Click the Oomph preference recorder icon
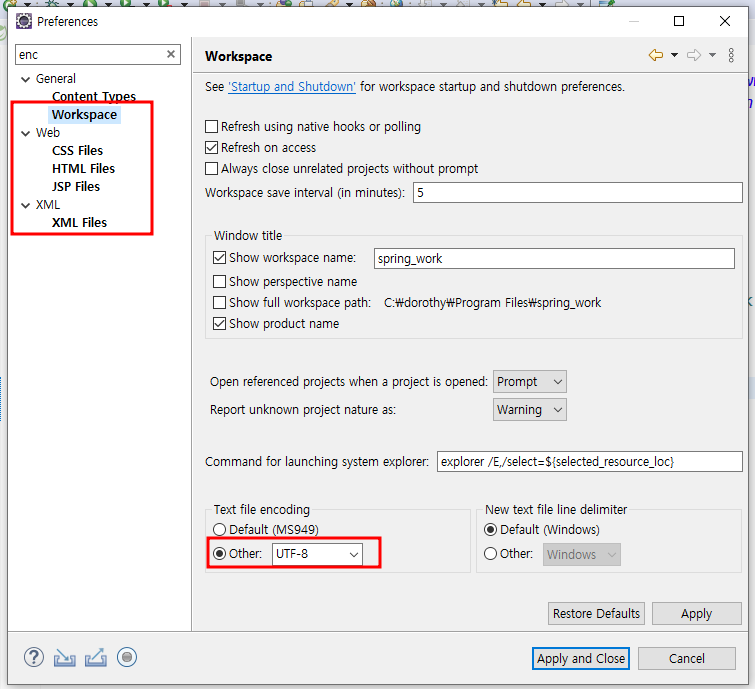Image resolution: width=755 pixels, height=689 pixels. point(127,657)
